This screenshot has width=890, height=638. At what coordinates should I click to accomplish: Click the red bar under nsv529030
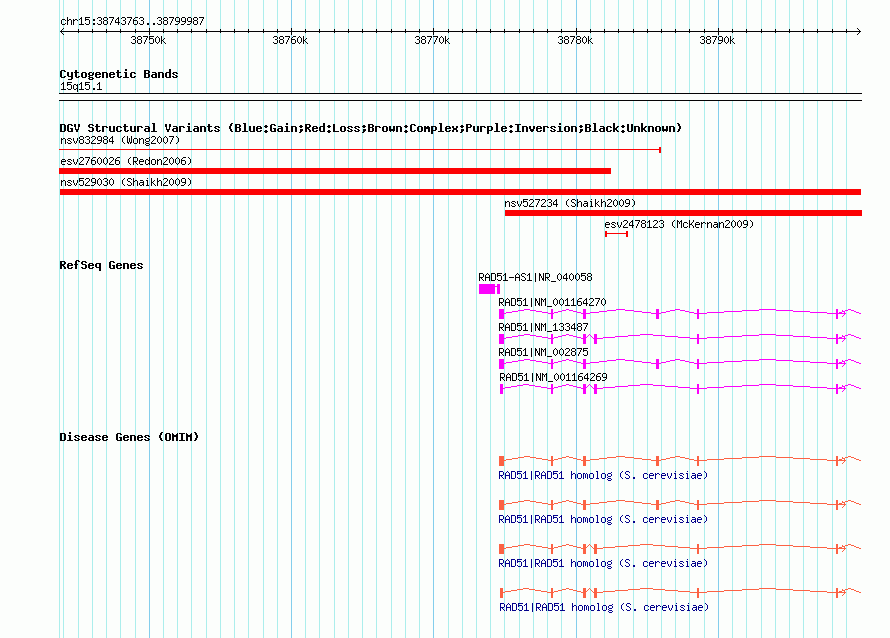coord(460,192)
